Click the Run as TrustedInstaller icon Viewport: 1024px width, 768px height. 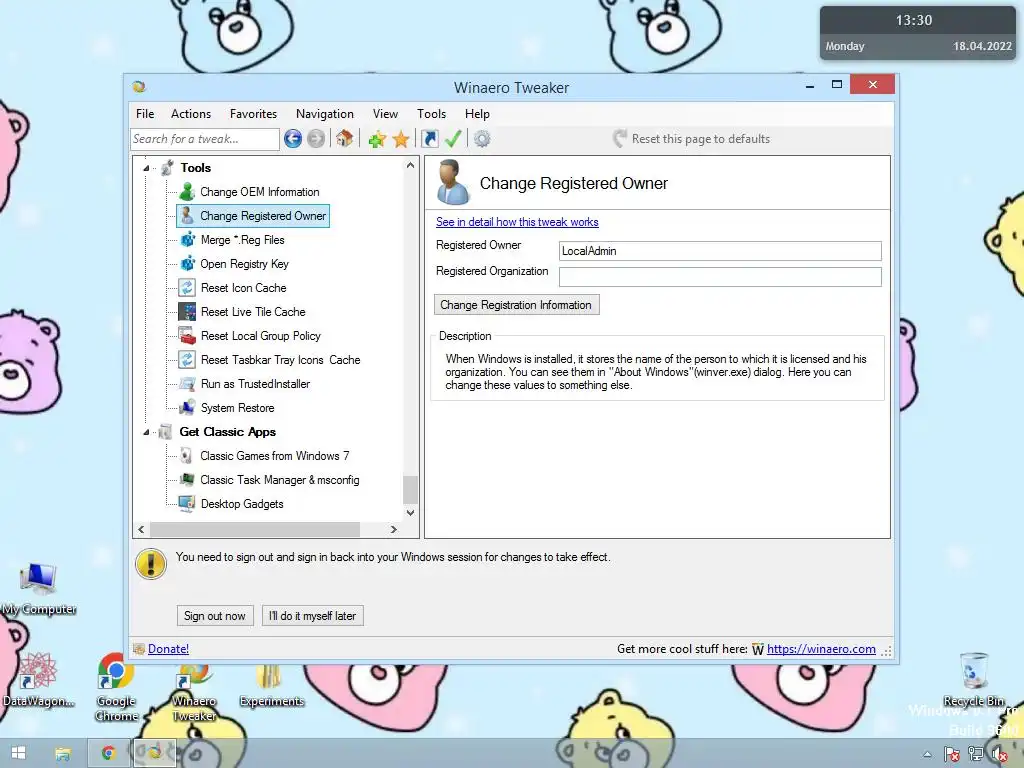(x=187, y=384)
